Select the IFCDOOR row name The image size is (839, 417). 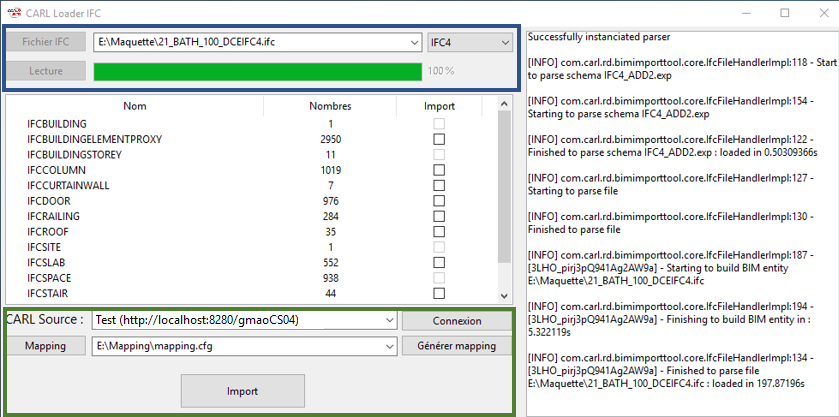pos(49,201)
